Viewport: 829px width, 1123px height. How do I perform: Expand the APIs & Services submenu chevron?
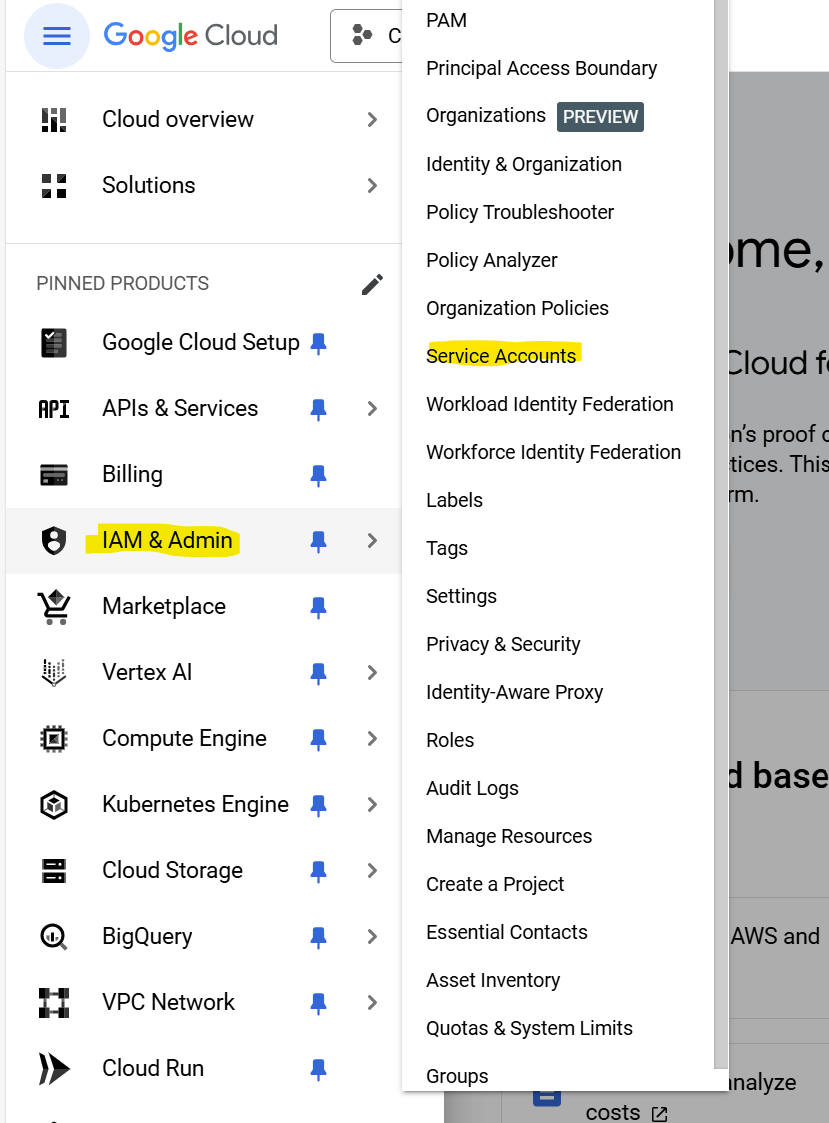coord(372,409)
